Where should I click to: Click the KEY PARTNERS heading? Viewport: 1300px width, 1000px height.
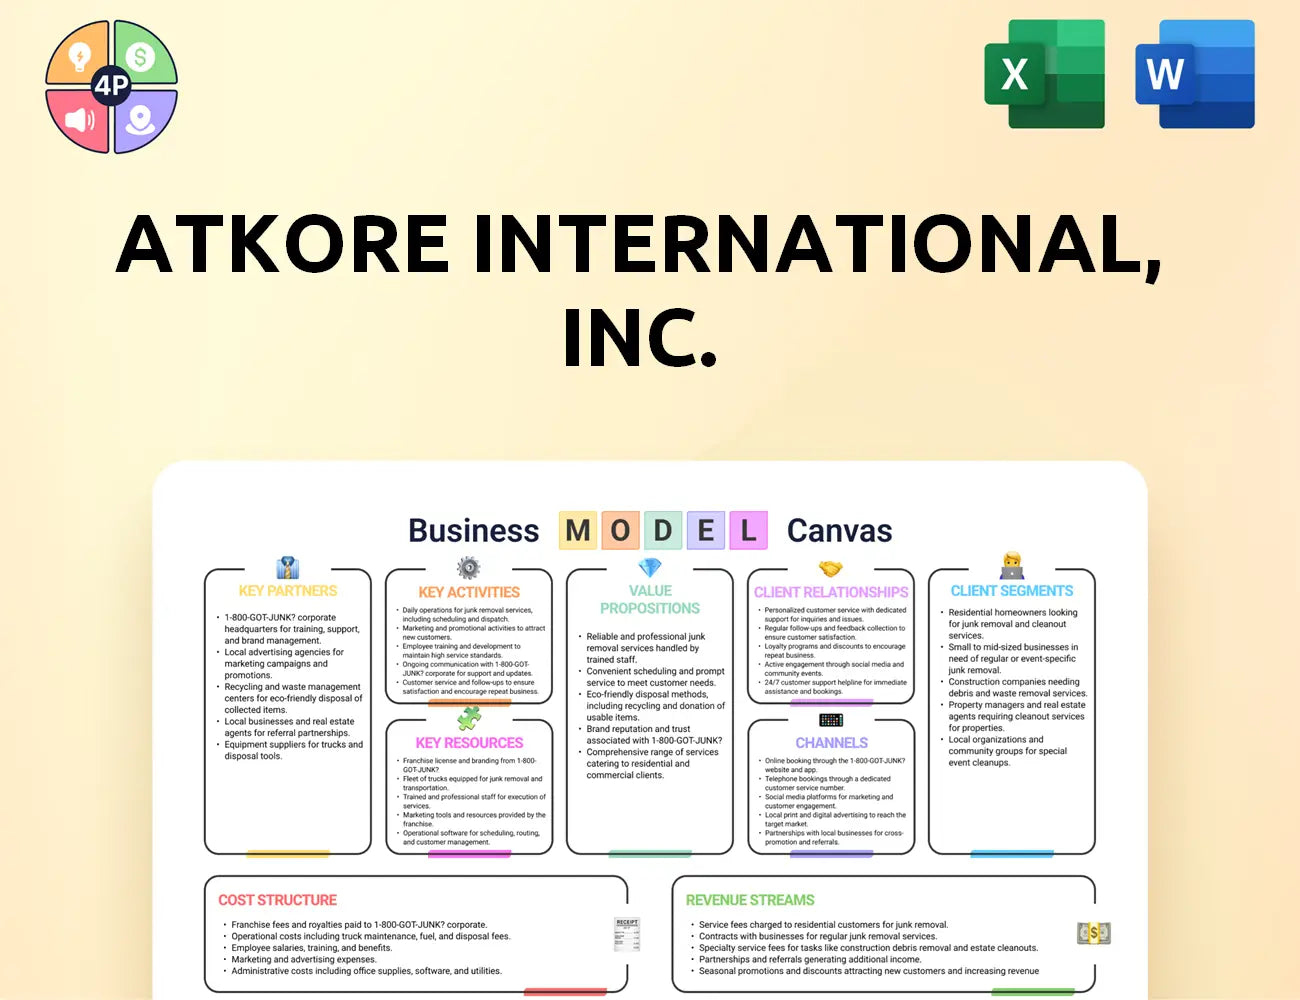[x=288, y=591]
